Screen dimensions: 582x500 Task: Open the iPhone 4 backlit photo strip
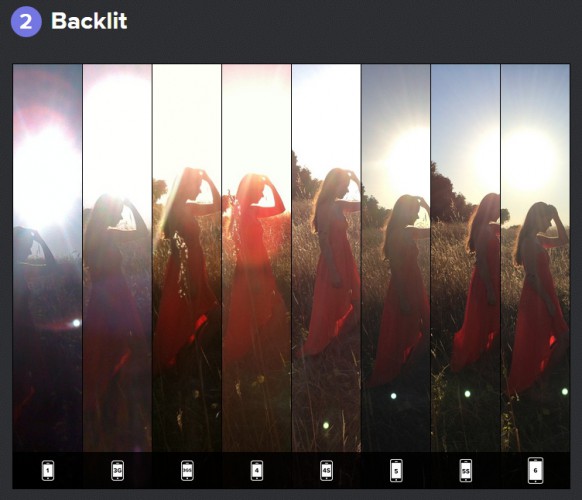pyautogui.click(x=257, y=258)
